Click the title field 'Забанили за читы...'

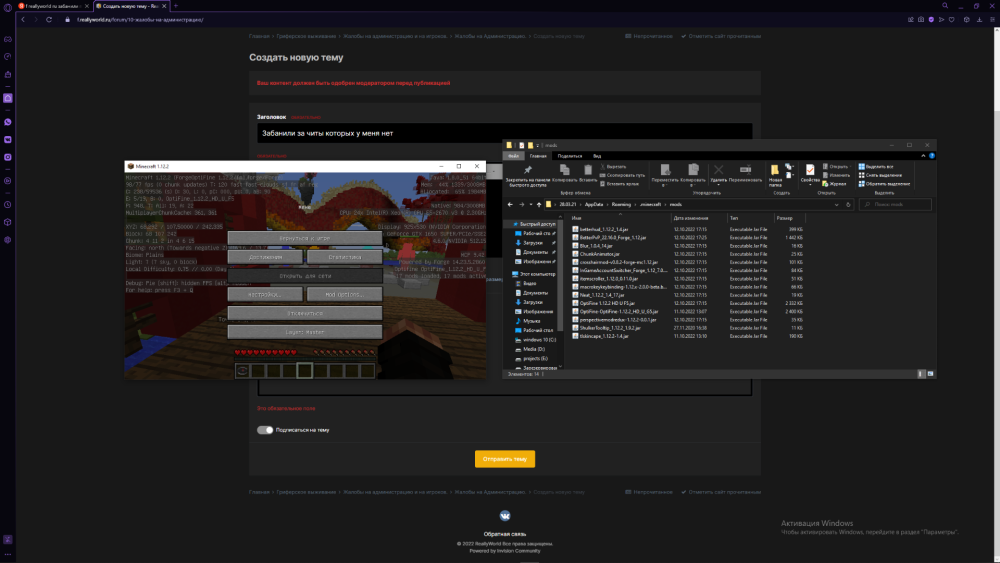point(504,133)
